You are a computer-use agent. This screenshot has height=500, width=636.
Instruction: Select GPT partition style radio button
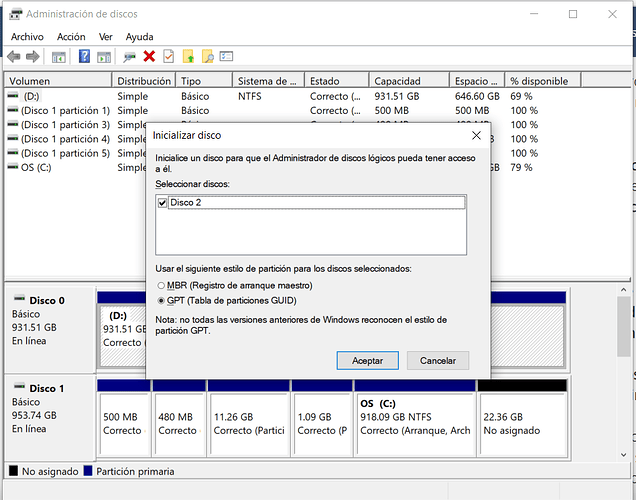(x=161, y=300)
